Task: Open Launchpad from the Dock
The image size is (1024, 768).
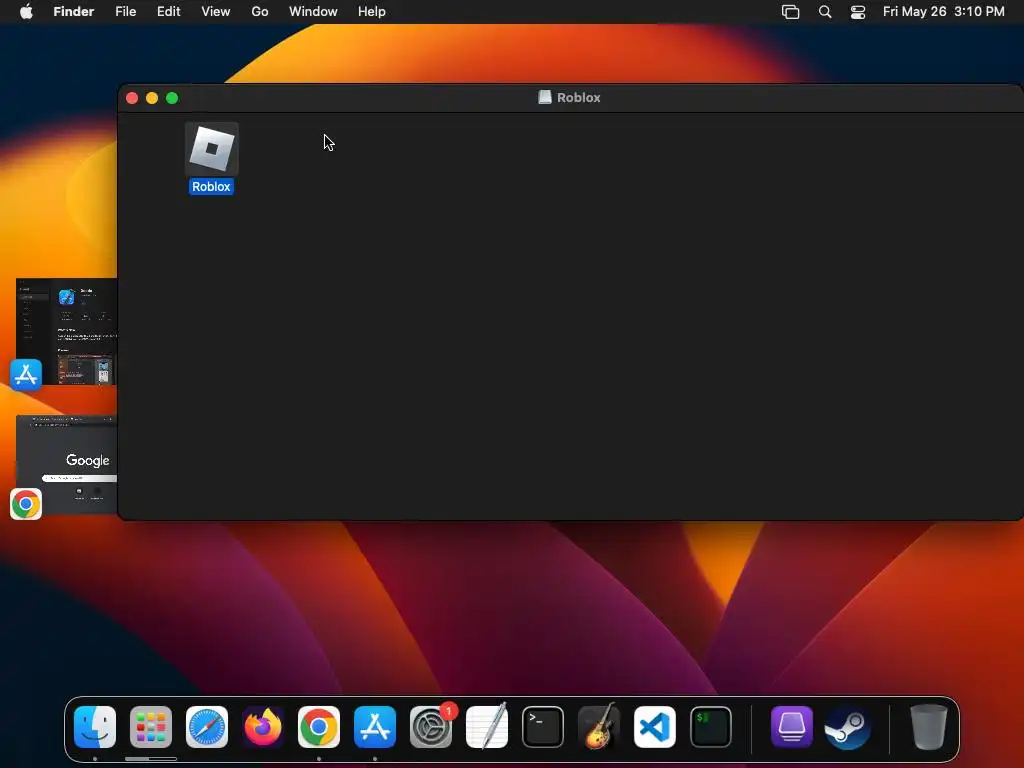Action: pyautogui.click(x=151, y=727)
